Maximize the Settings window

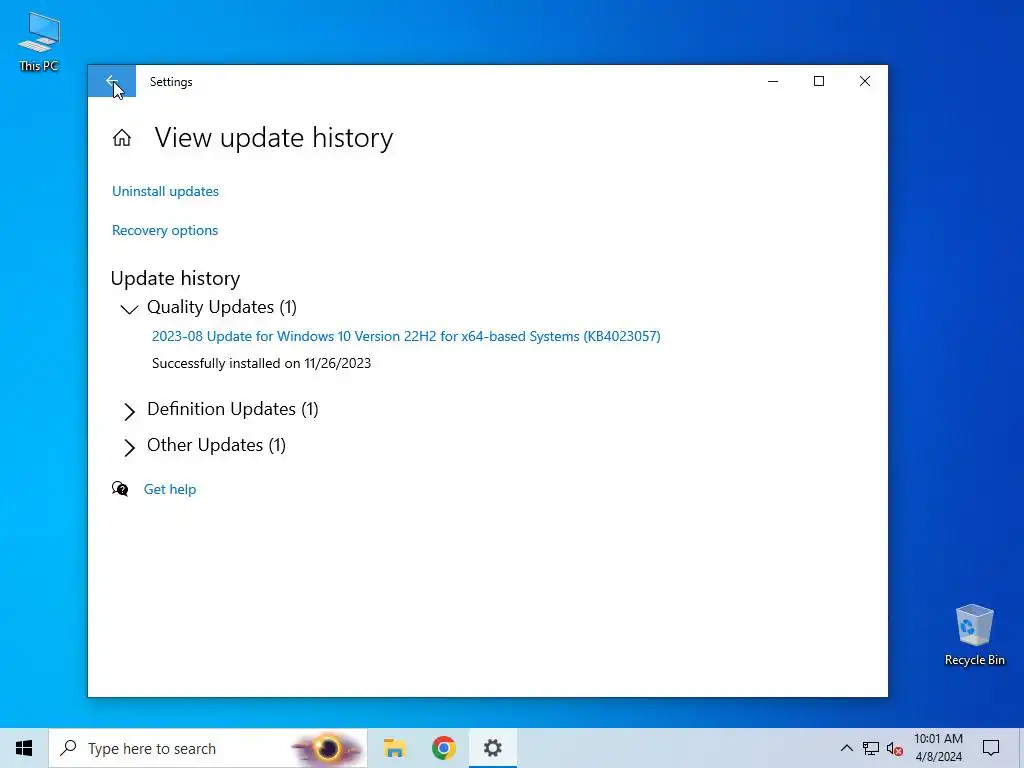[x=819, y=81]
